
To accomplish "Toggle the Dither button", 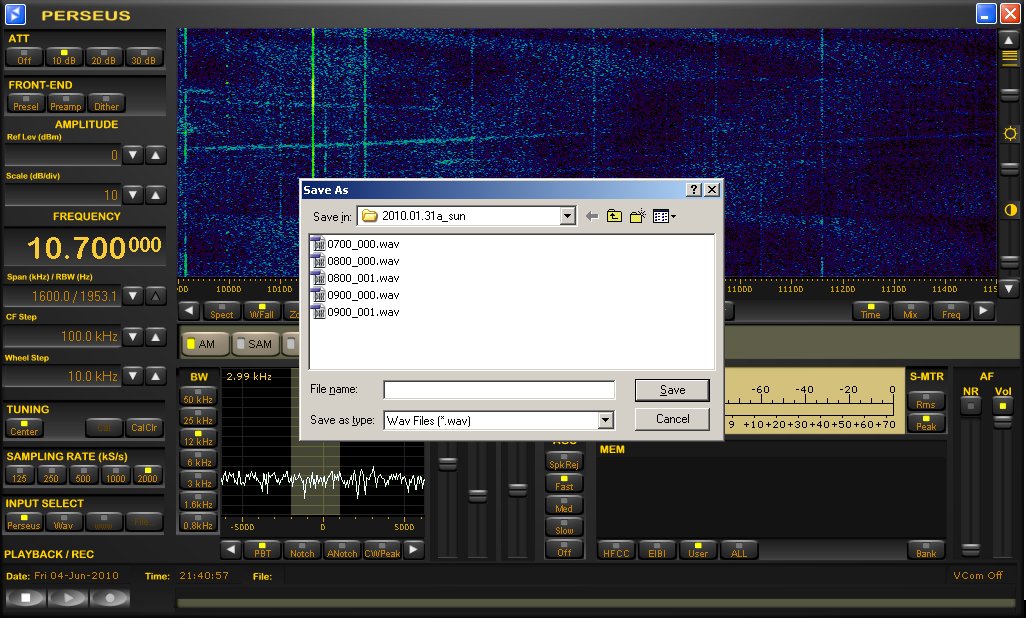I will coord(106,103).
